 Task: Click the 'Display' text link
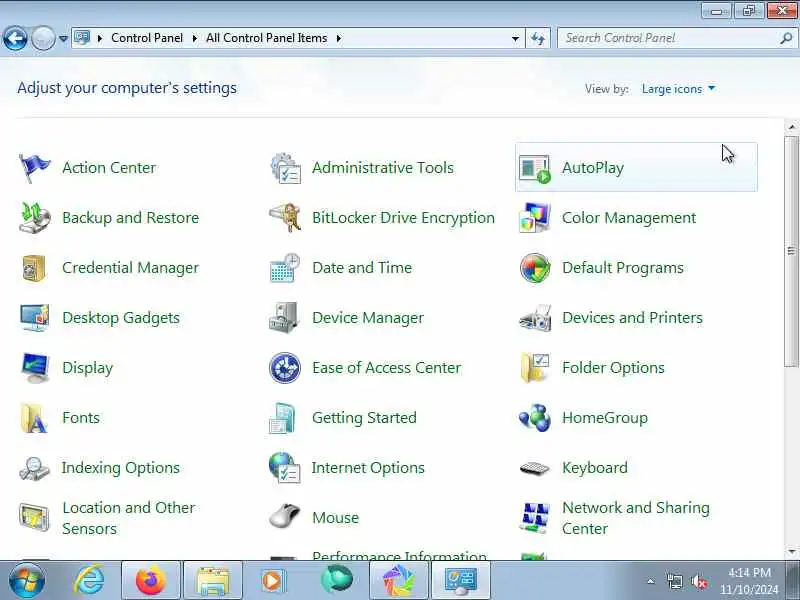pyautogui.click(x=87, y=368)
